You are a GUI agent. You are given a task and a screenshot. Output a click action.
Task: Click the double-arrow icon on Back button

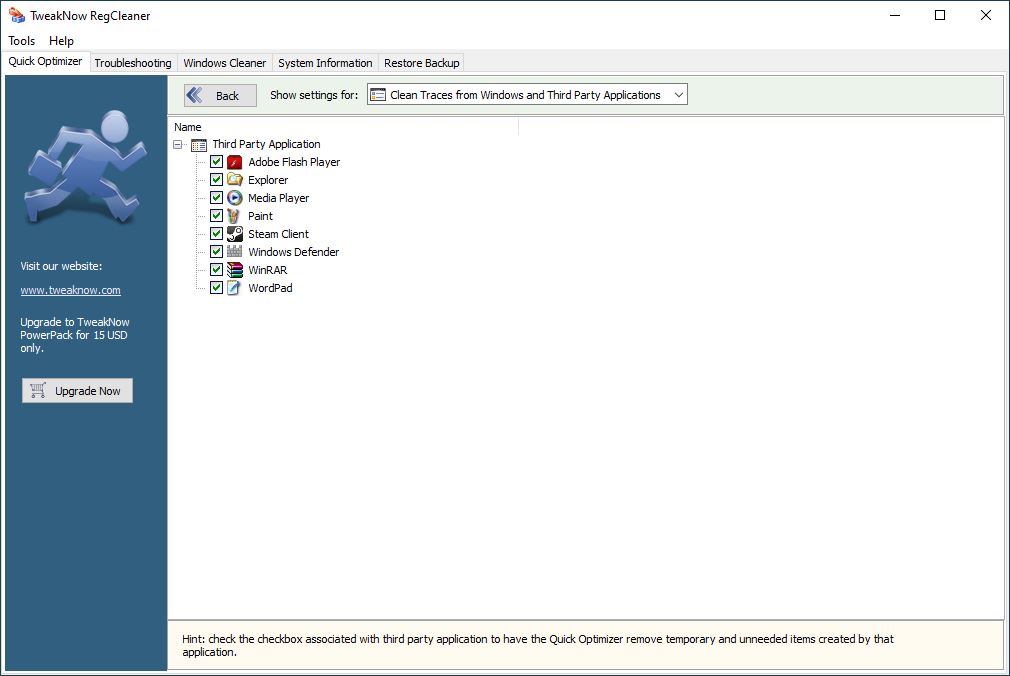click(x=195, y=95)
